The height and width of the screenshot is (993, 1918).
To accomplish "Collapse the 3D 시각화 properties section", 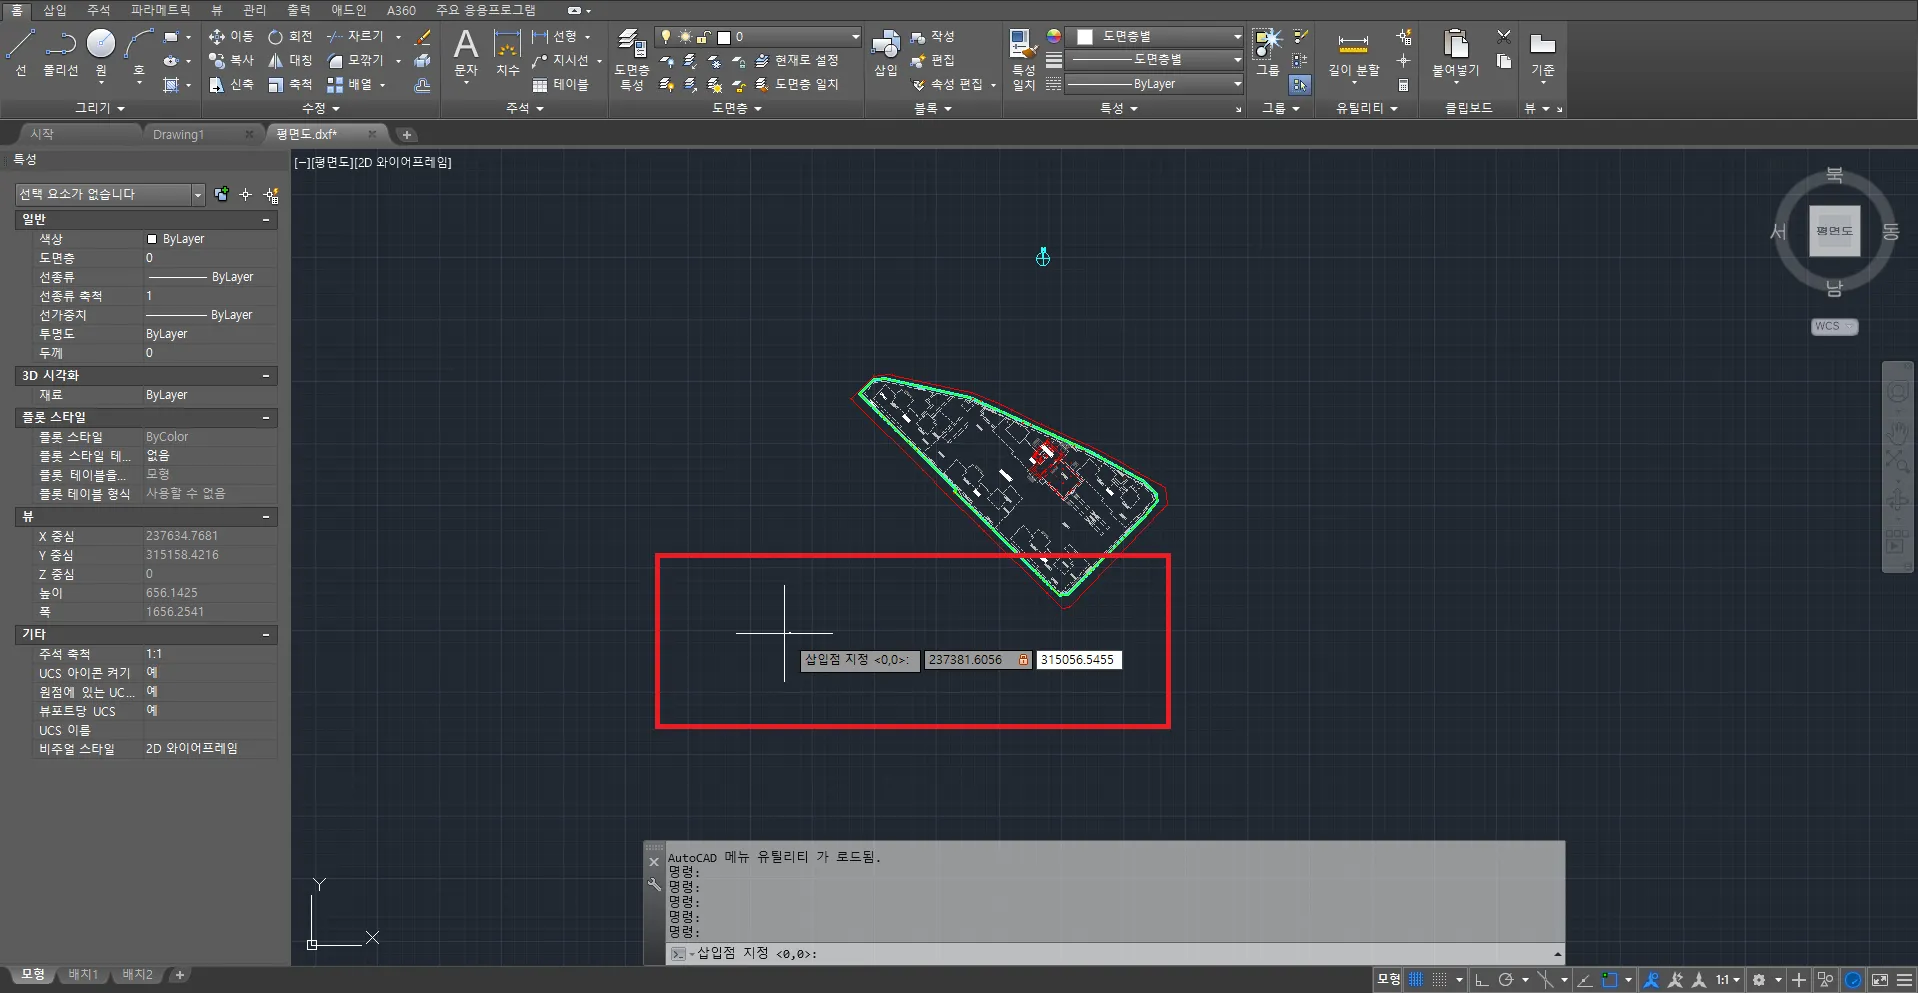I will [266, 376].
